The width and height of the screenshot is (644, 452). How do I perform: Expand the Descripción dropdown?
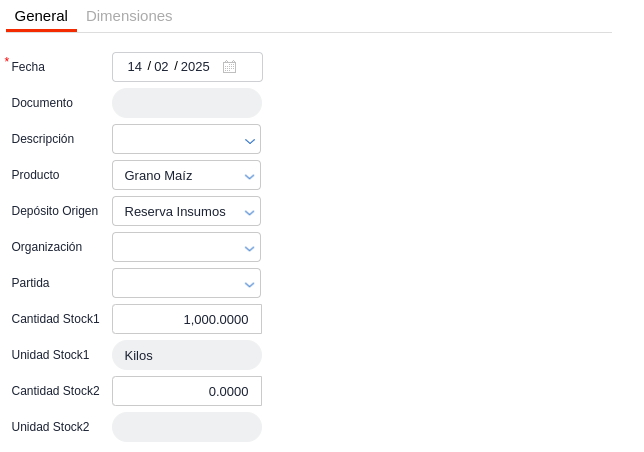click(x=249, y=140)
